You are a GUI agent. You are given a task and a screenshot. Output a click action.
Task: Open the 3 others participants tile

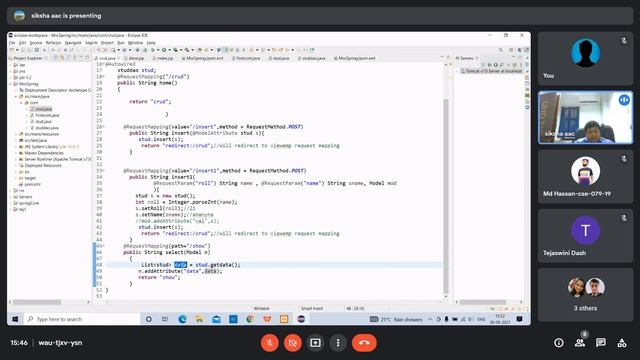(x=585, y=295)
